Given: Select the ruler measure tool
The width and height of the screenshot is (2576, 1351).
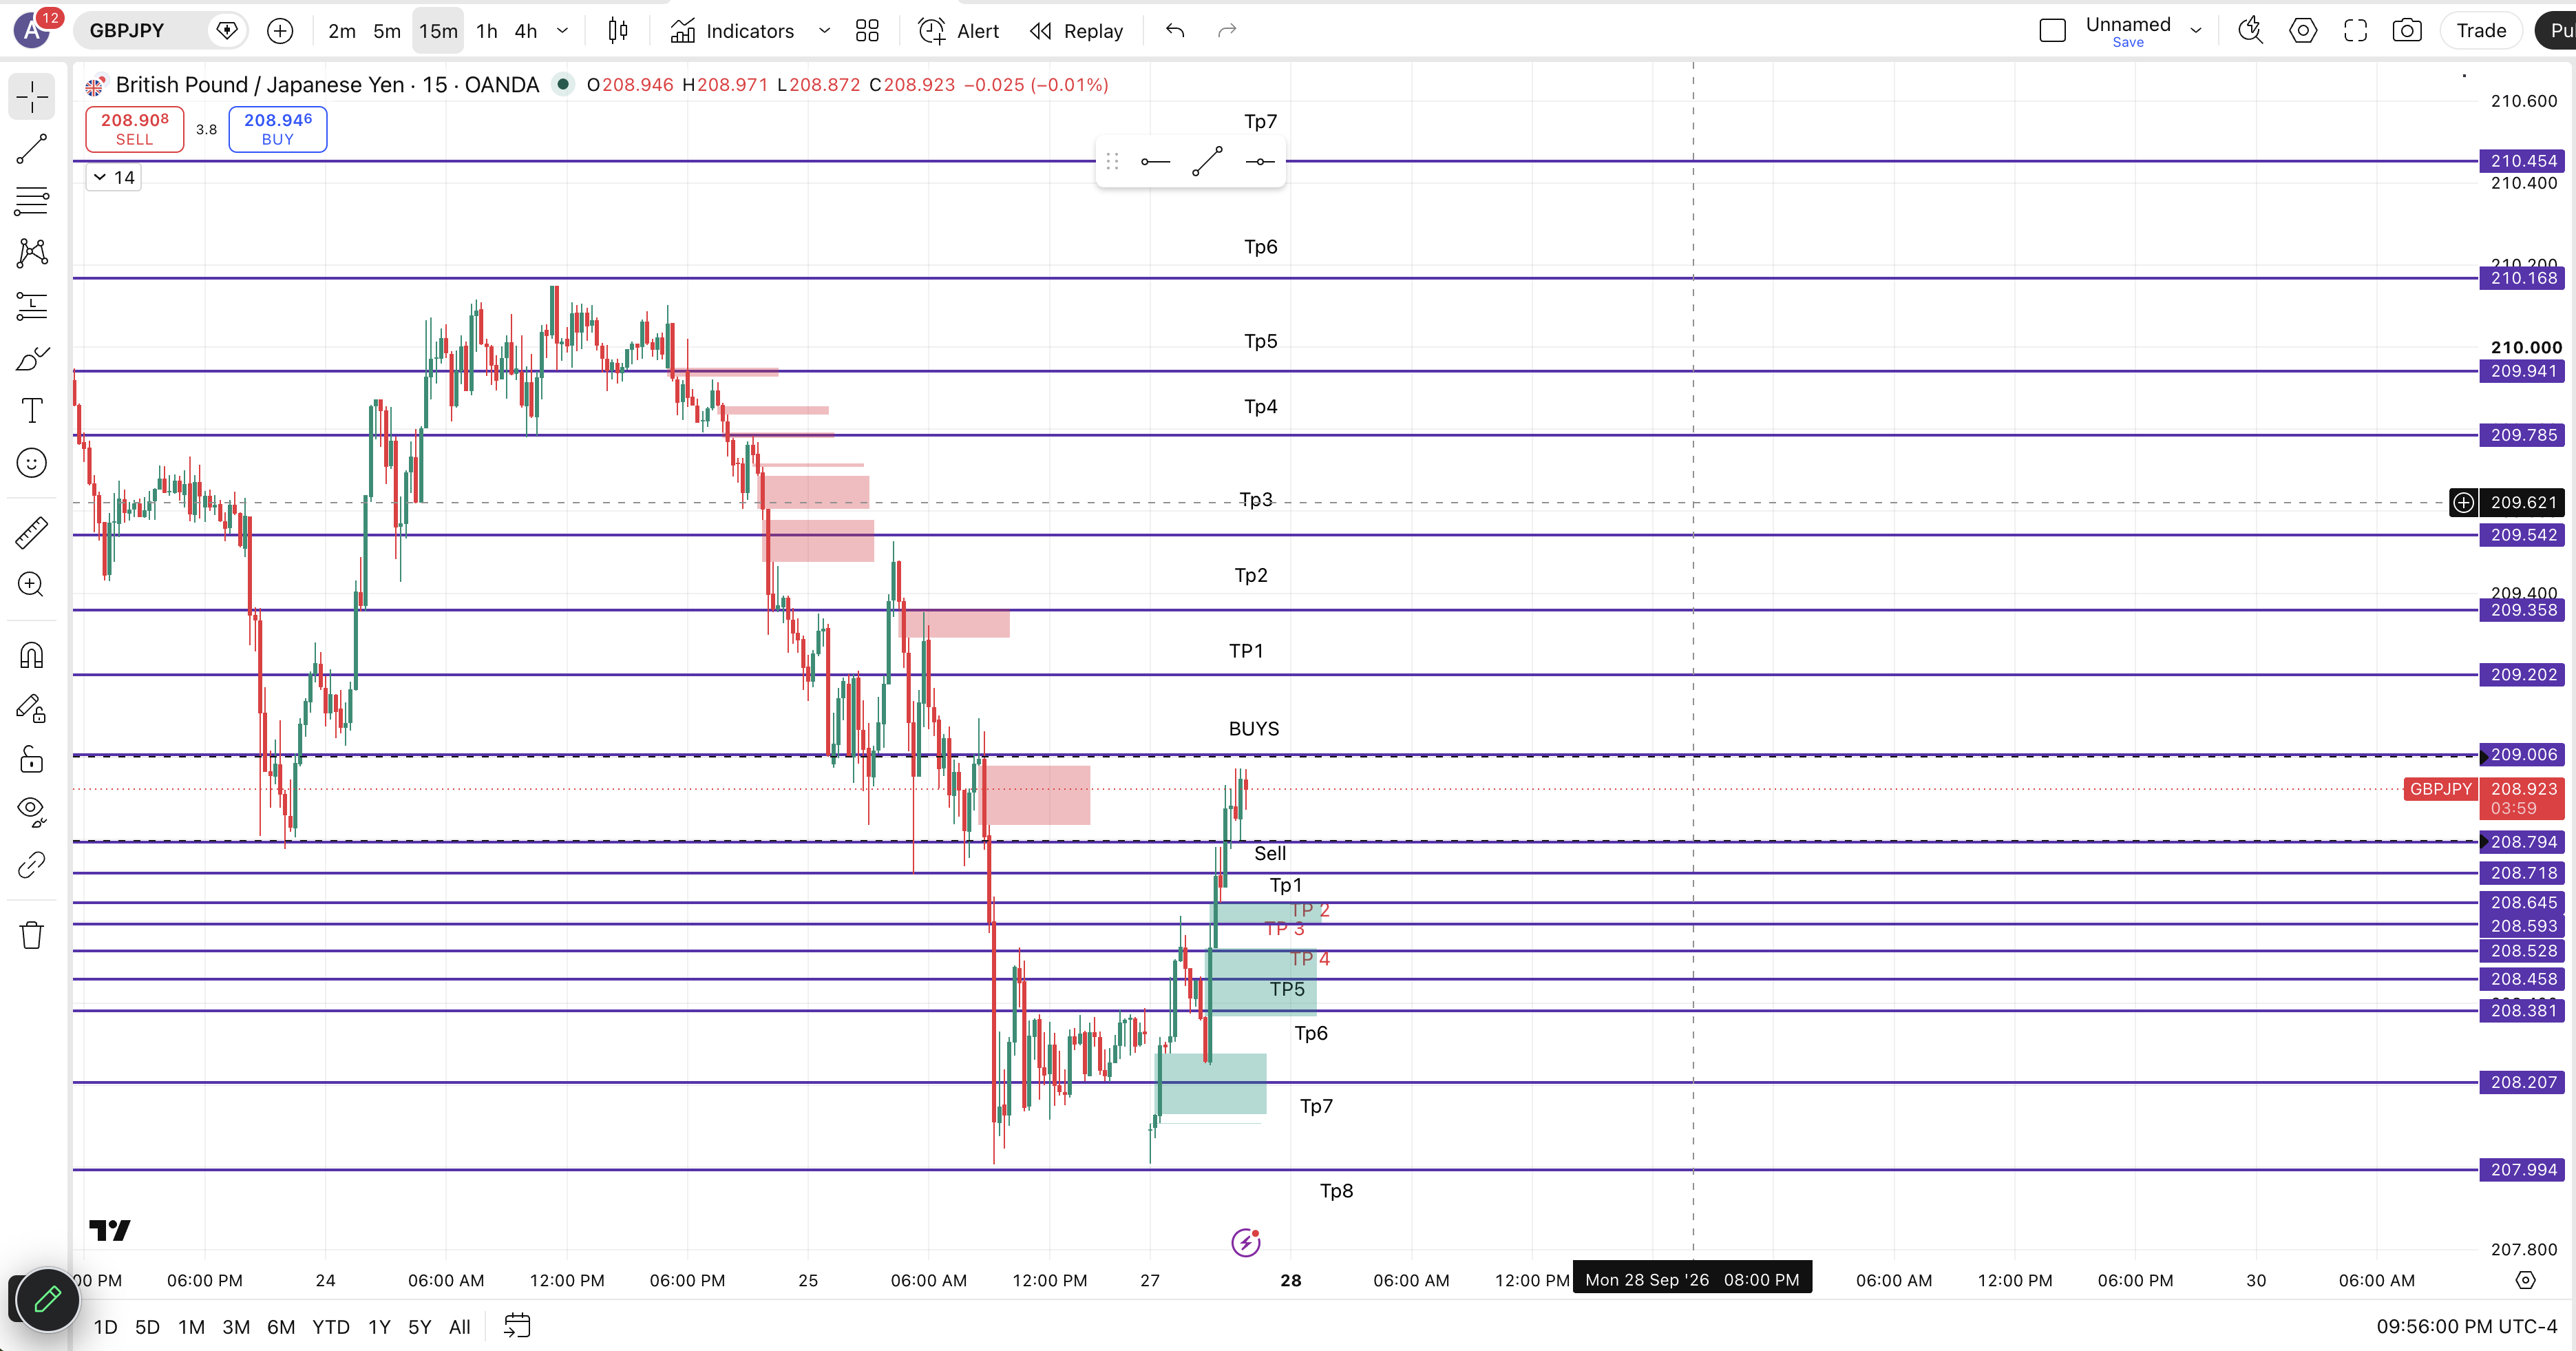Looking at the screenshot, I should point(32,532).
